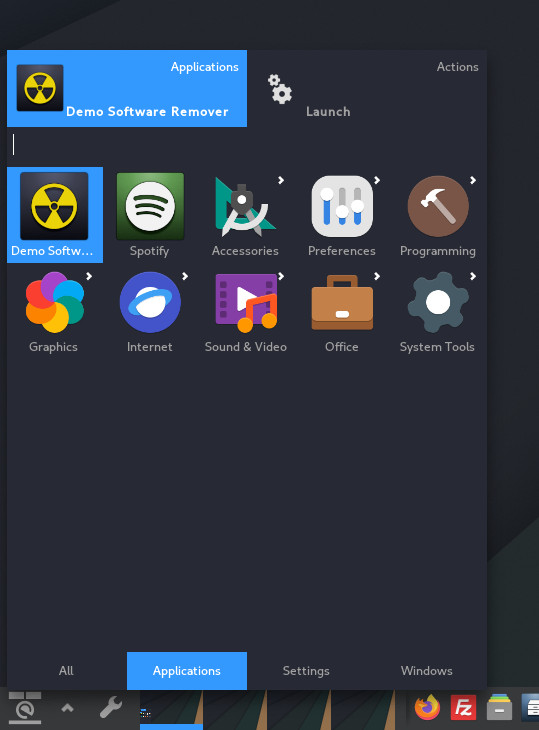Open the file manager drawer icon in the taskbar

pos(499,708)
